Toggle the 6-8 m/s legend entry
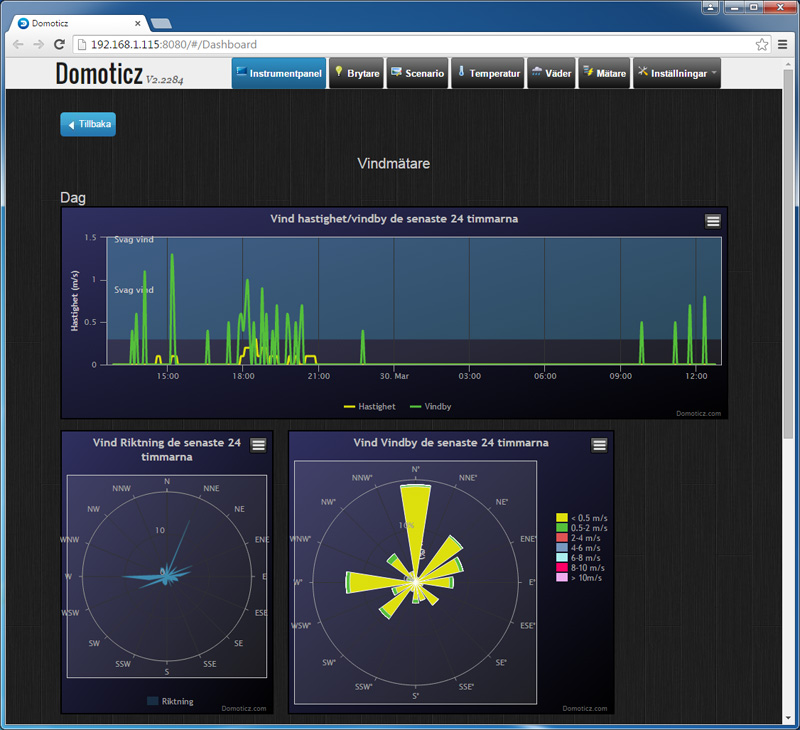Image resolution: width=800 pixels, height=730 pixels. pyautogui.click(x=578, y=558)
